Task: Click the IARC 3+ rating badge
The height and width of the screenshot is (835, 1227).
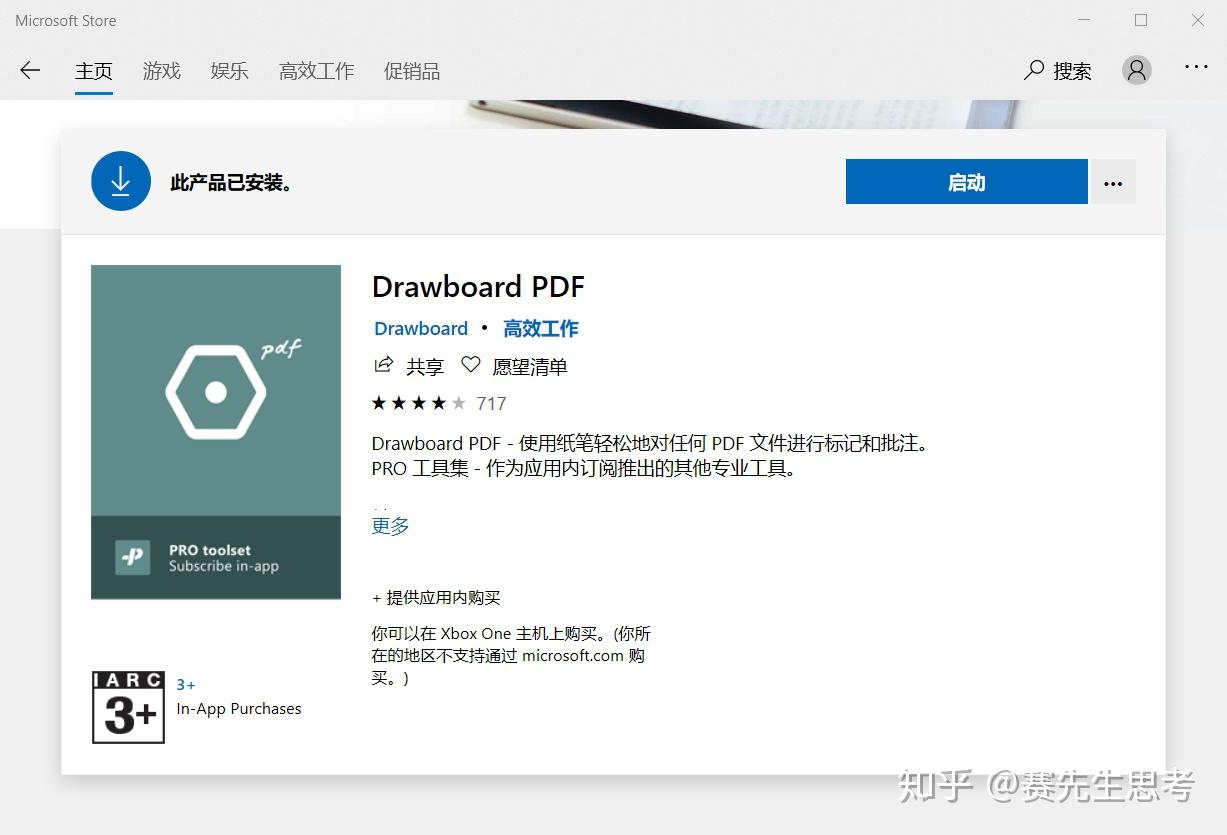Action: tap(128, 707)
